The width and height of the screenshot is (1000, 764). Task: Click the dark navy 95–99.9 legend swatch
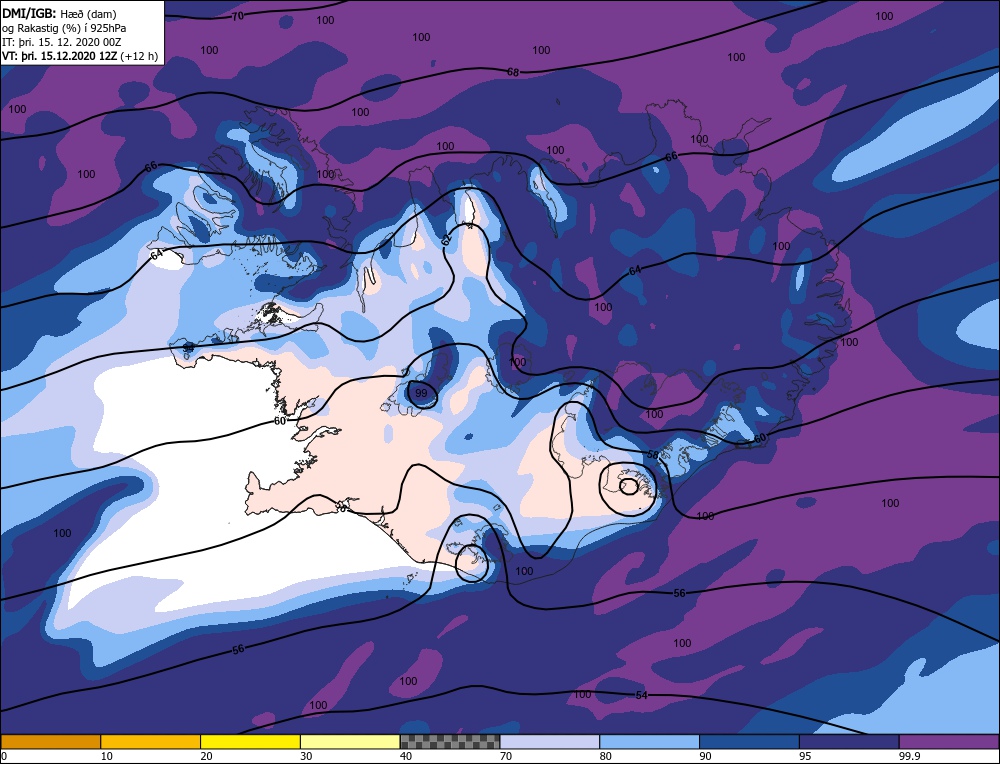(x=849, y=741)
